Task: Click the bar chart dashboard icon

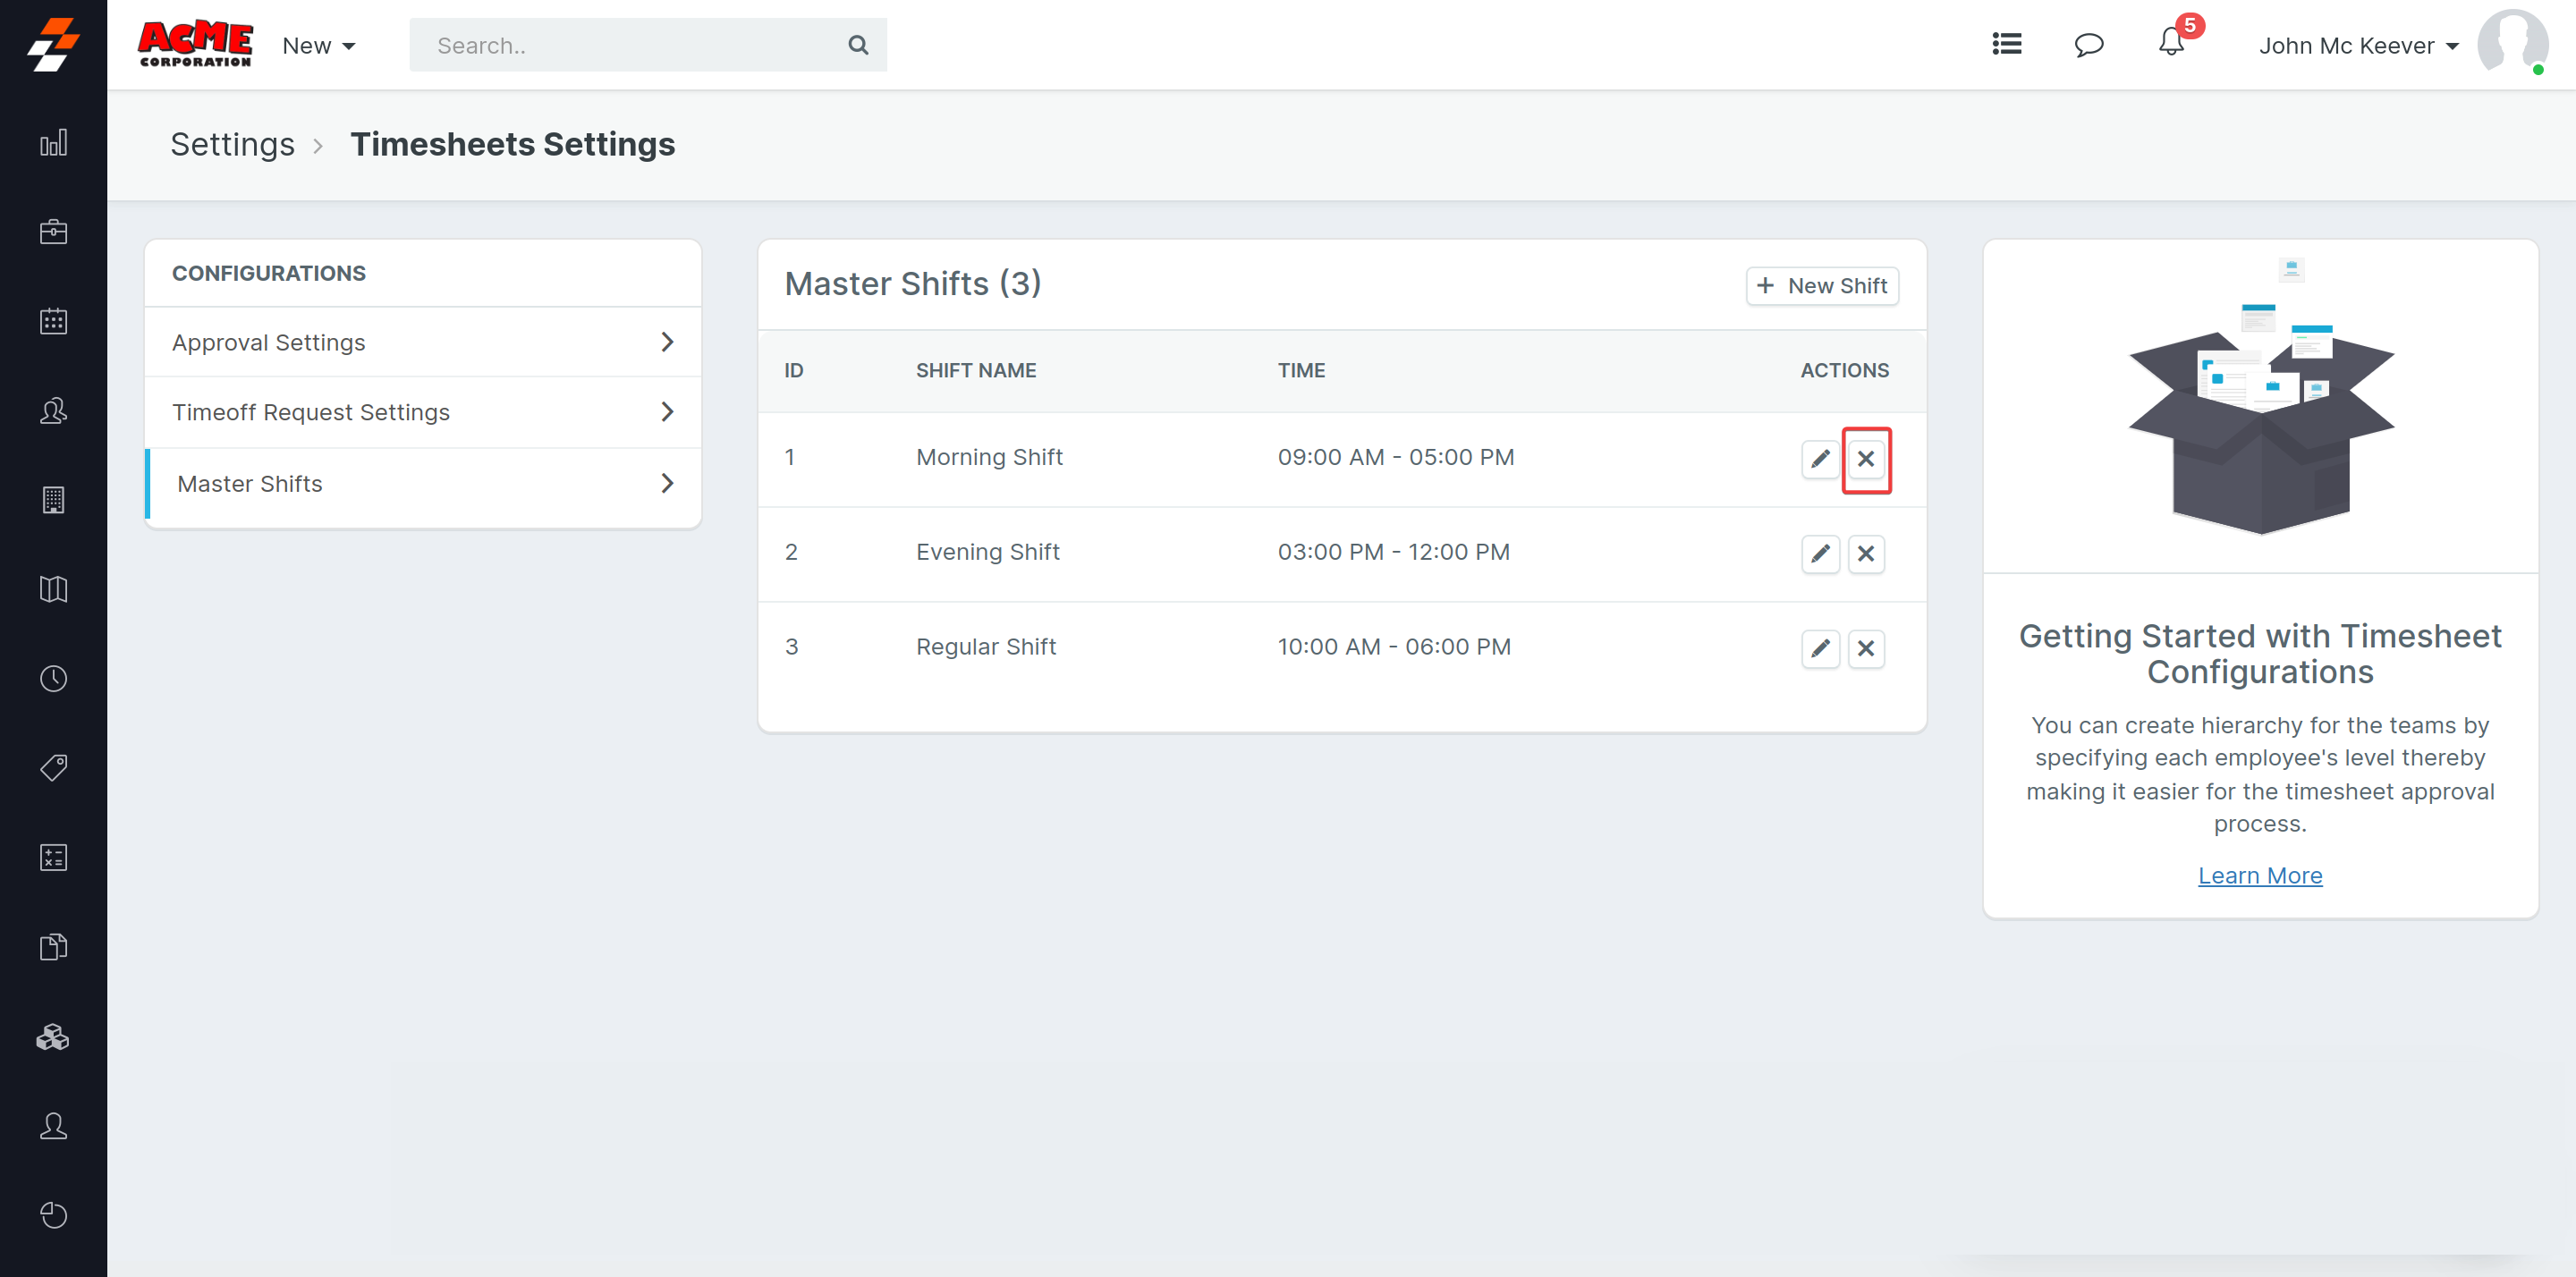Action: [x=53, y=143]
